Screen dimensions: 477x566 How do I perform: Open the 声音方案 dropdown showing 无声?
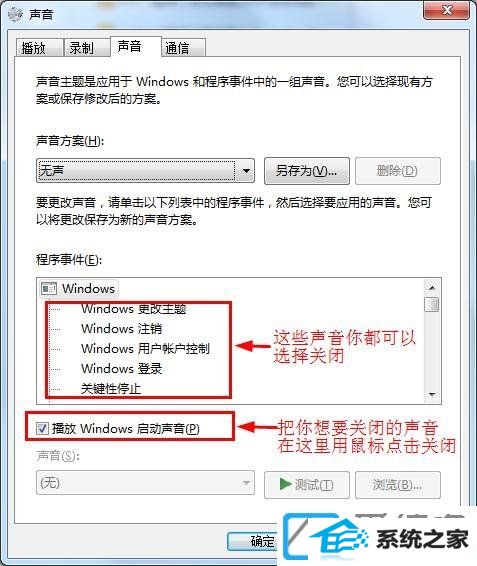(x=145, y=170)
